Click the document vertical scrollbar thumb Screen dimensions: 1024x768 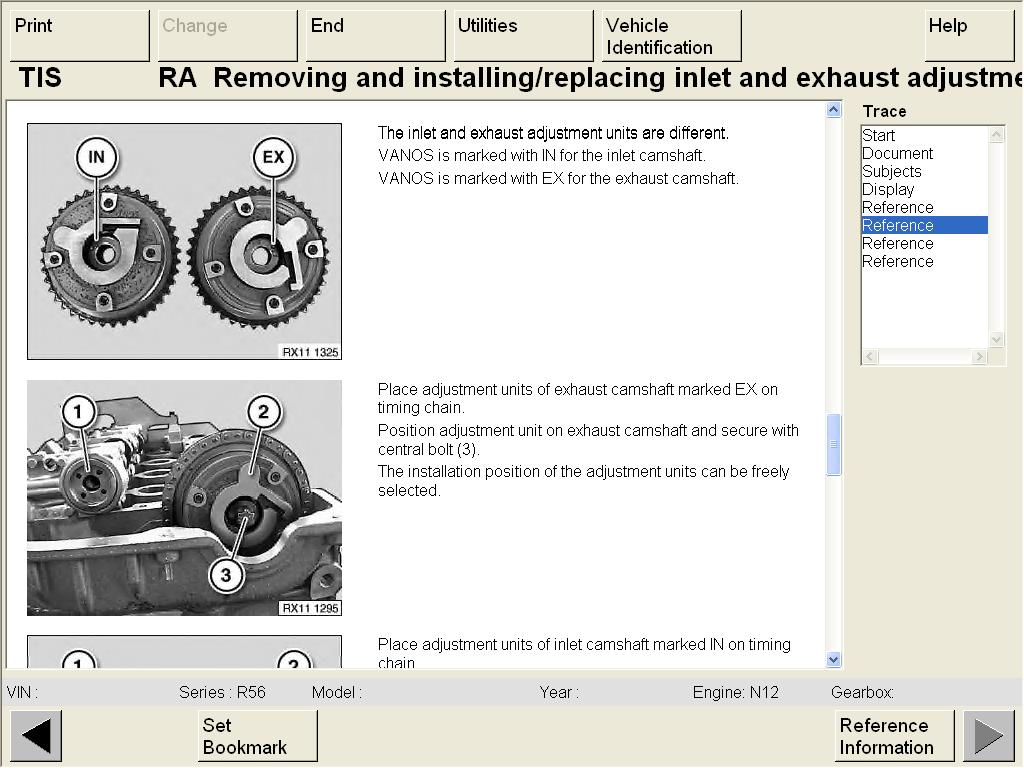coord(834,444)
